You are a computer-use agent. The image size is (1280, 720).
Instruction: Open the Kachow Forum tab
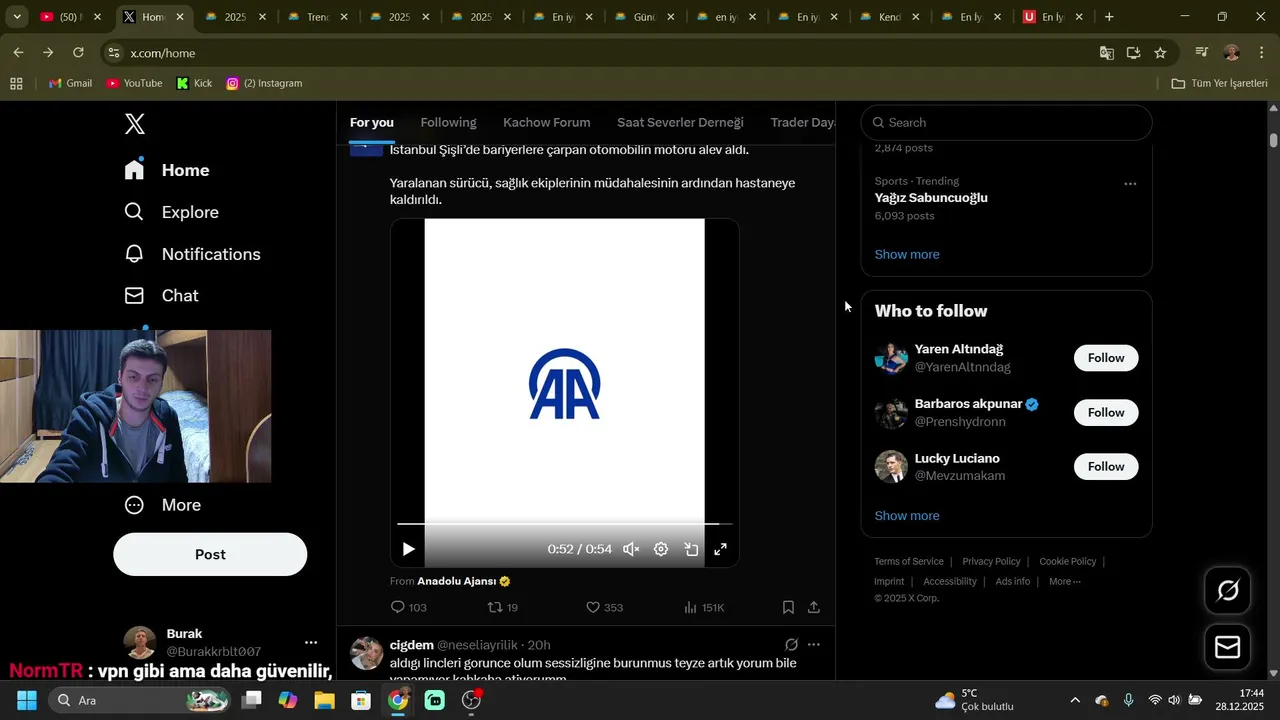pos(546,123)
